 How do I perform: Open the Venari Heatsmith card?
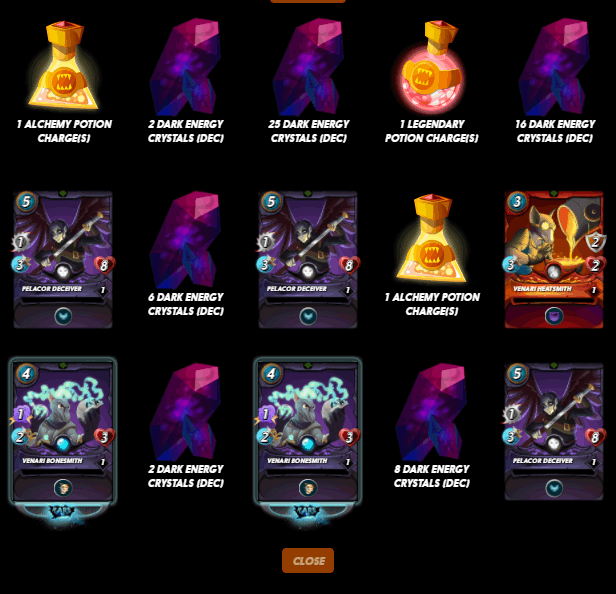tap(554, 260)
